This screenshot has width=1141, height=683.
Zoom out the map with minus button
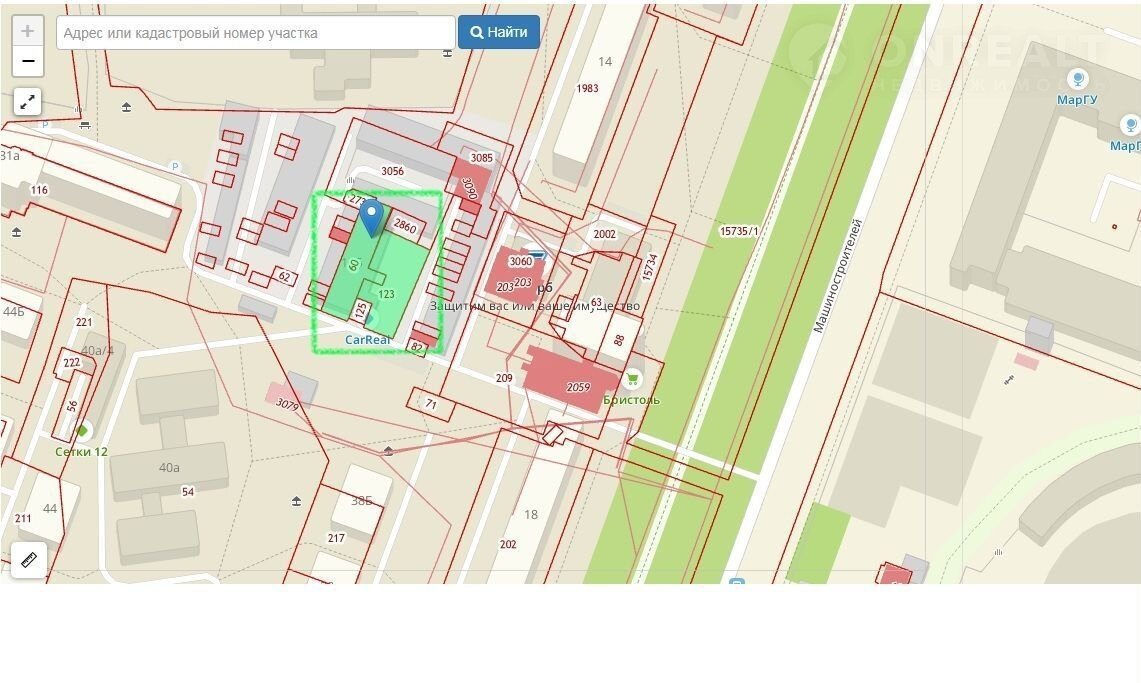(28, 62)
